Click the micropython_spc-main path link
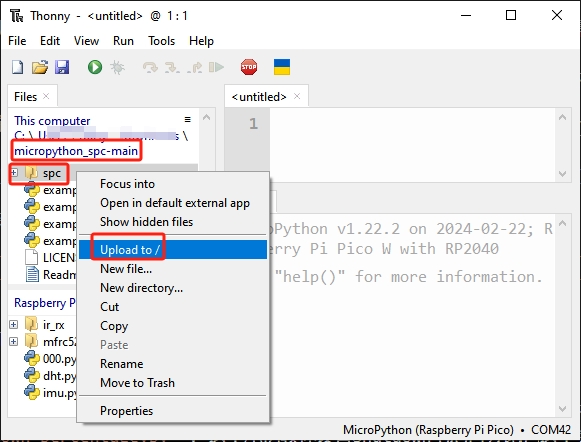581x442 pixels. click(x=76, y=151)
